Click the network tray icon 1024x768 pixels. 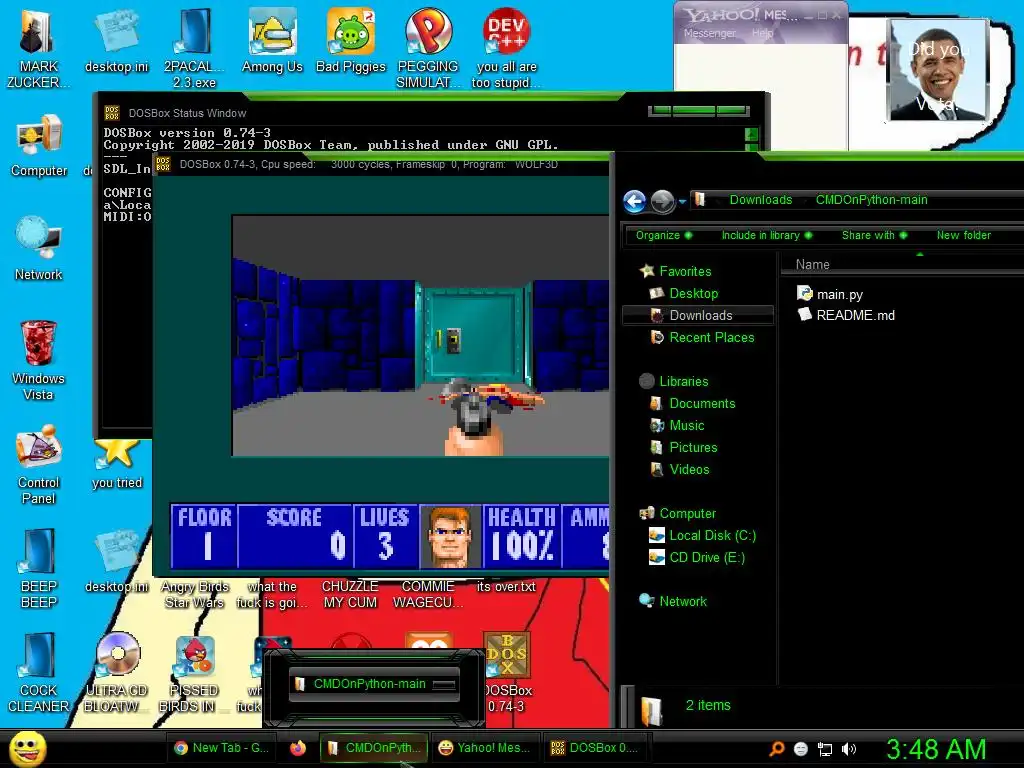[825, 749]
